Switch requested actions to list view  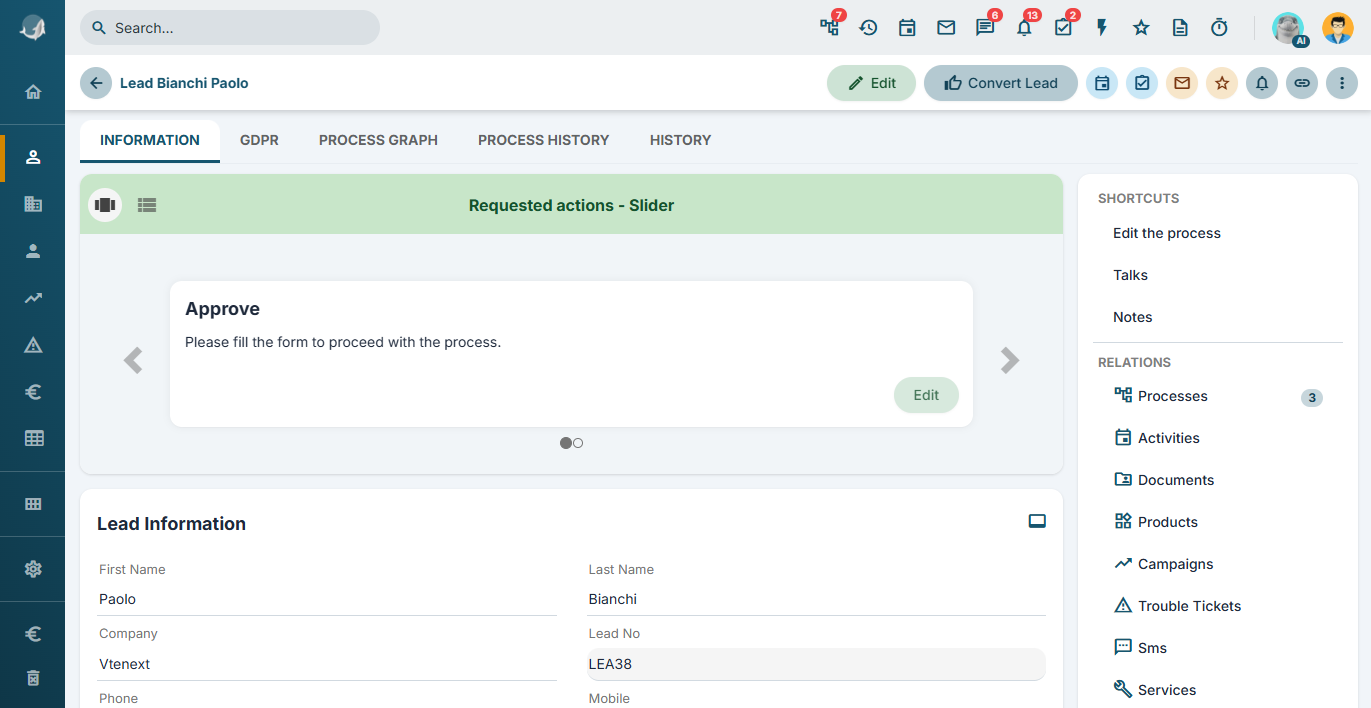pyautogui.click(x=147, y=205)
